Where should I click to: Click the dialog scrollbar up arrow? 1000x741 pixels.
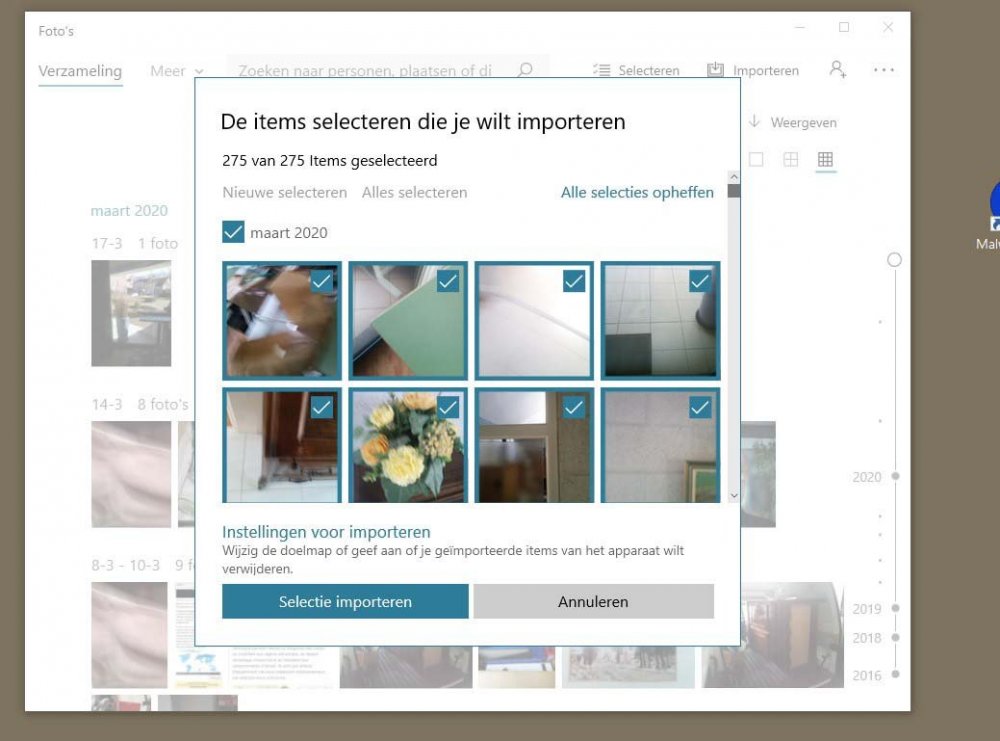[733, 177]
